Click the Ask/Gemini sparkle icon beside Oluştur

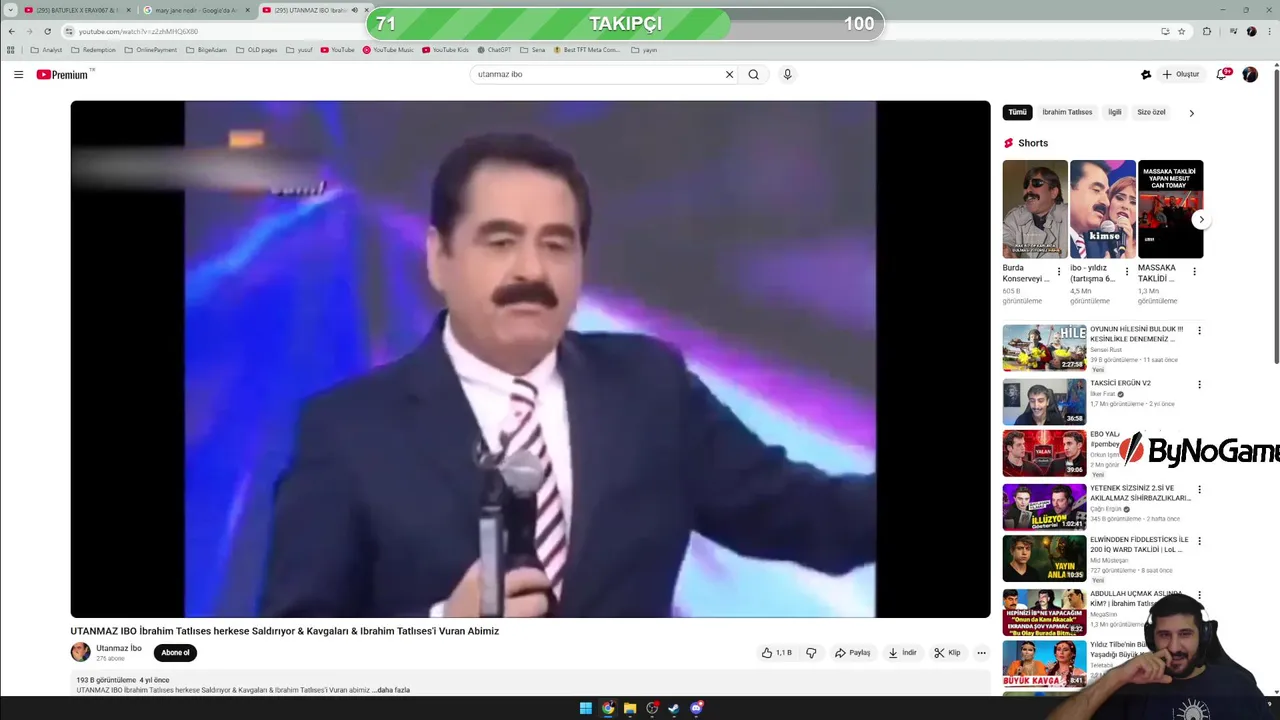tap(1146, 74)
